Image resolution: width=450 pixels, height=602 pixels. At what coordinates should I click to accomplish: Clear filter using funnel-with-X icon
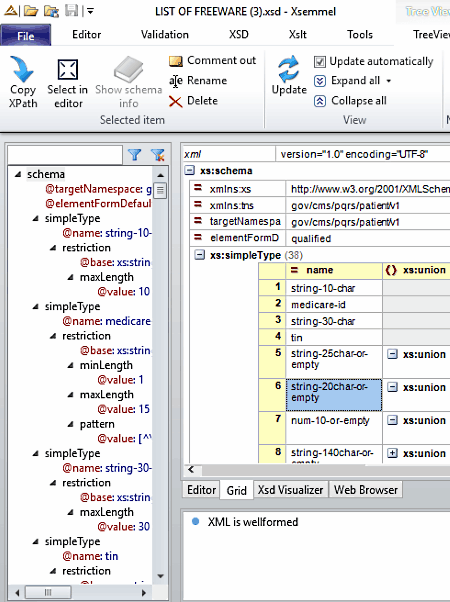(158, 155)
